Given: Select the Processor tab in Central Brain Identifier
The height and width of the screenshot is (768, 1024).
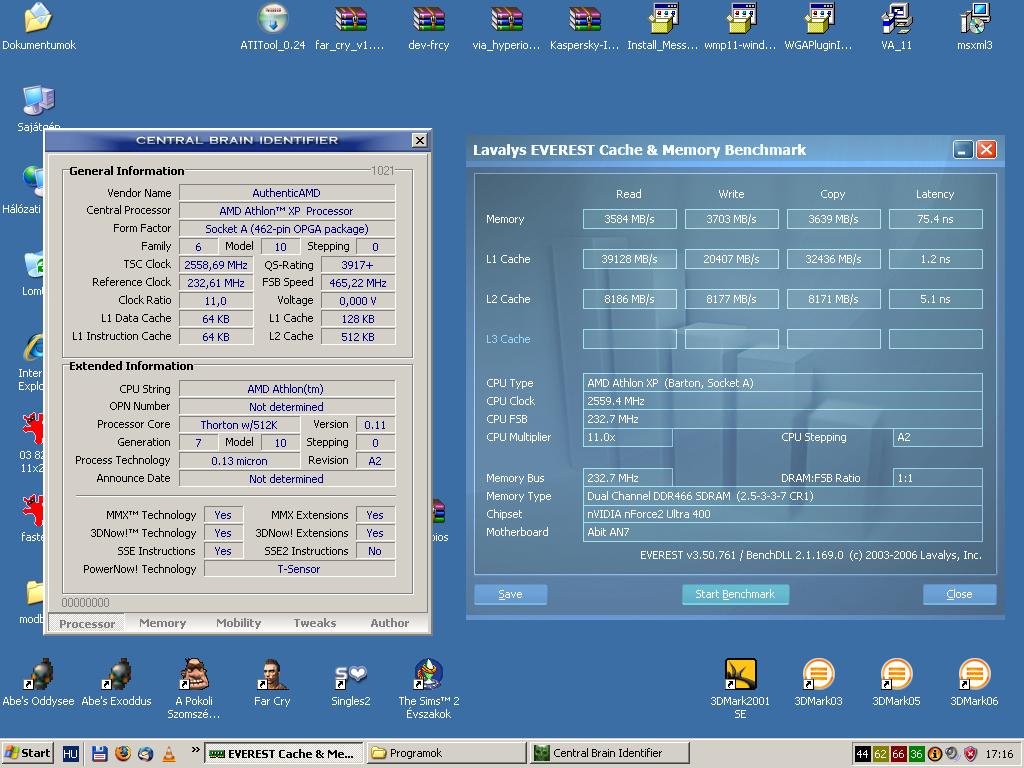Looking at the screenshot, I should [x=87, y=624].
